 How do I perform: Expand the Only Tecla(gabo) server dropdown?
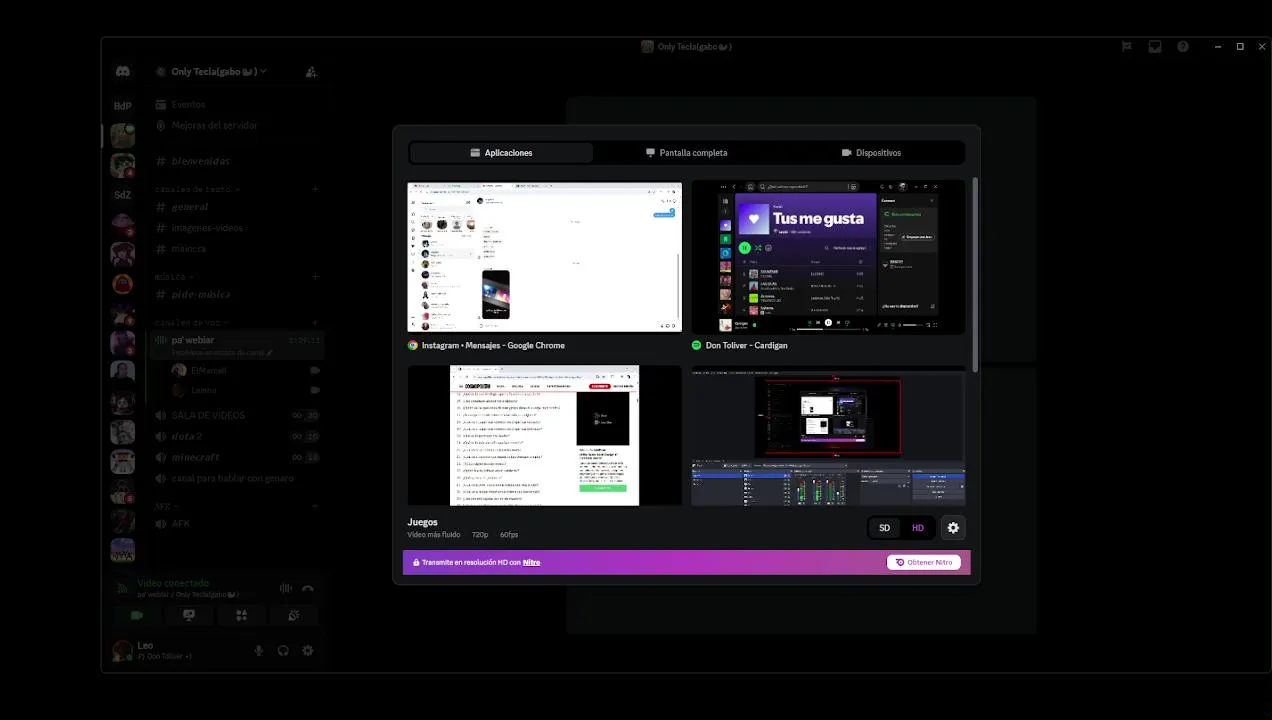(263, 72)
